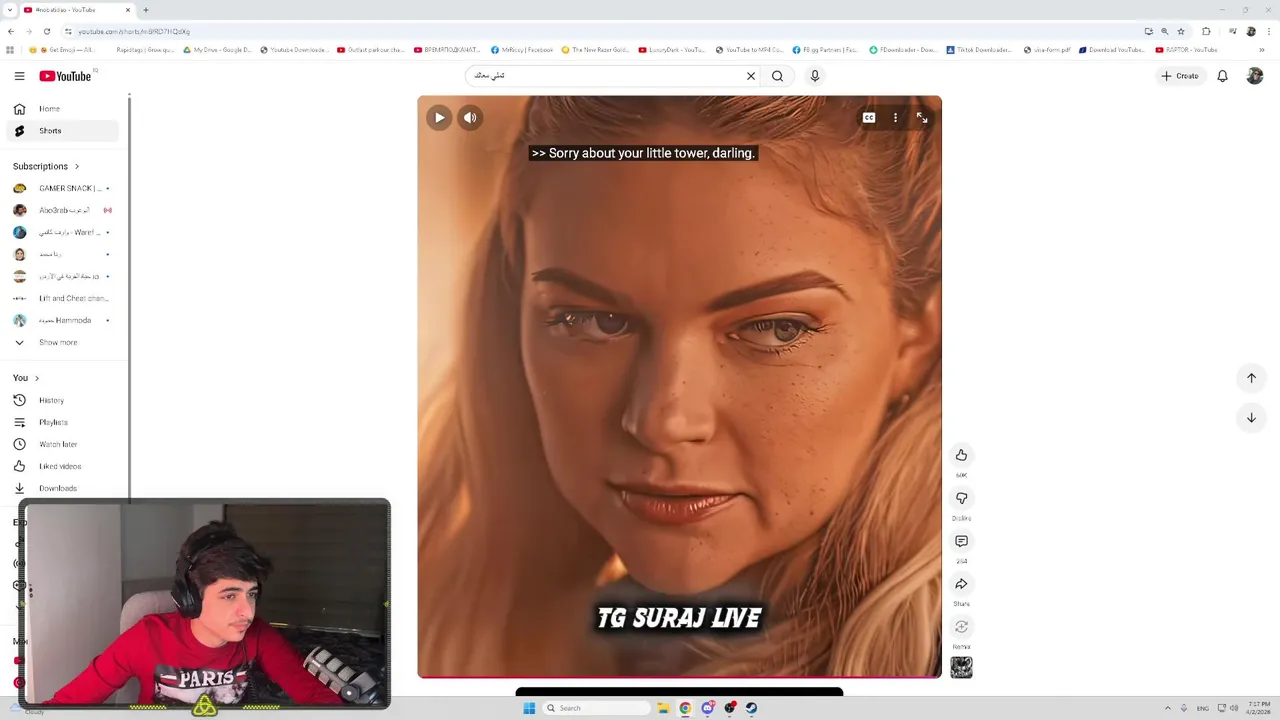Open a new browser tab

pyautogui.click(x=146, y=10)
